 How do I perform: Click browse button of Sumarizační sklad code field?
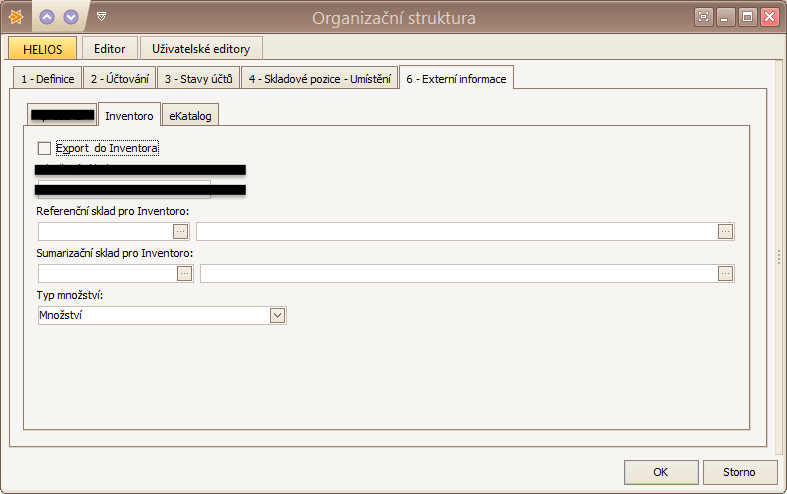[184, 273]
